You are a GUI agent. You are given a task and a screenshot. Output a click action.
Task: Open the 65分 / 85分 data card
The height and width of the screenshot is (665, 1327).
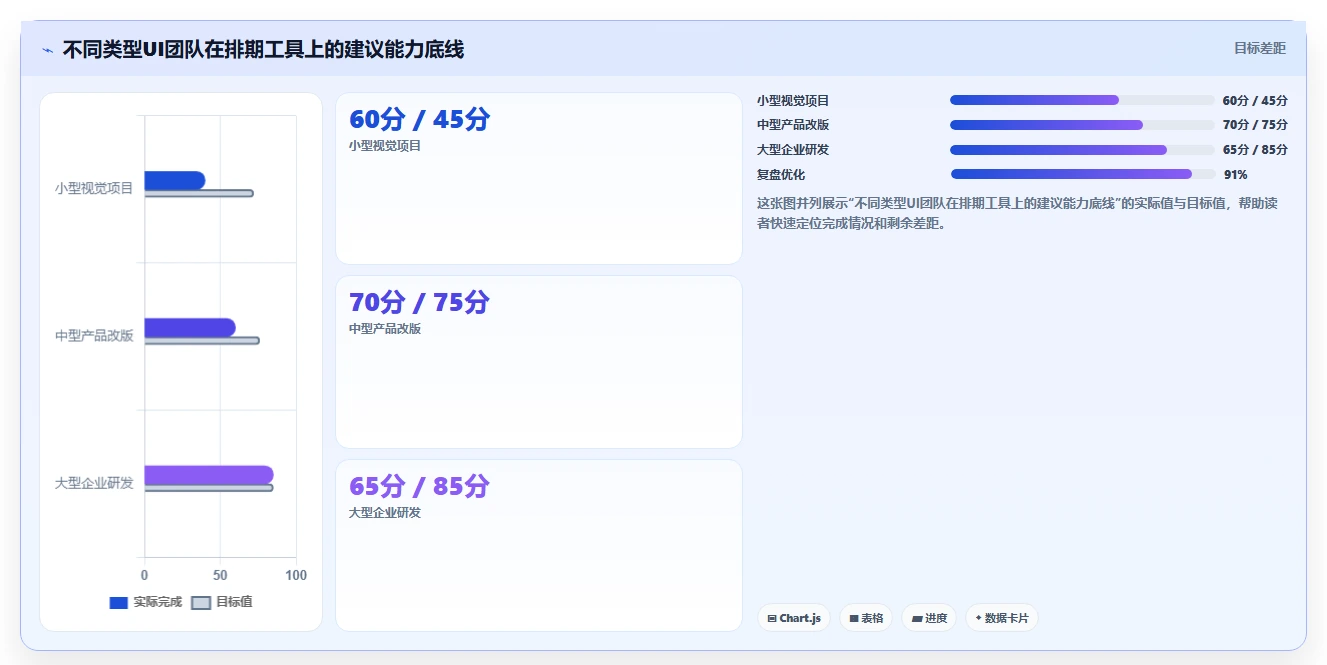539,546
